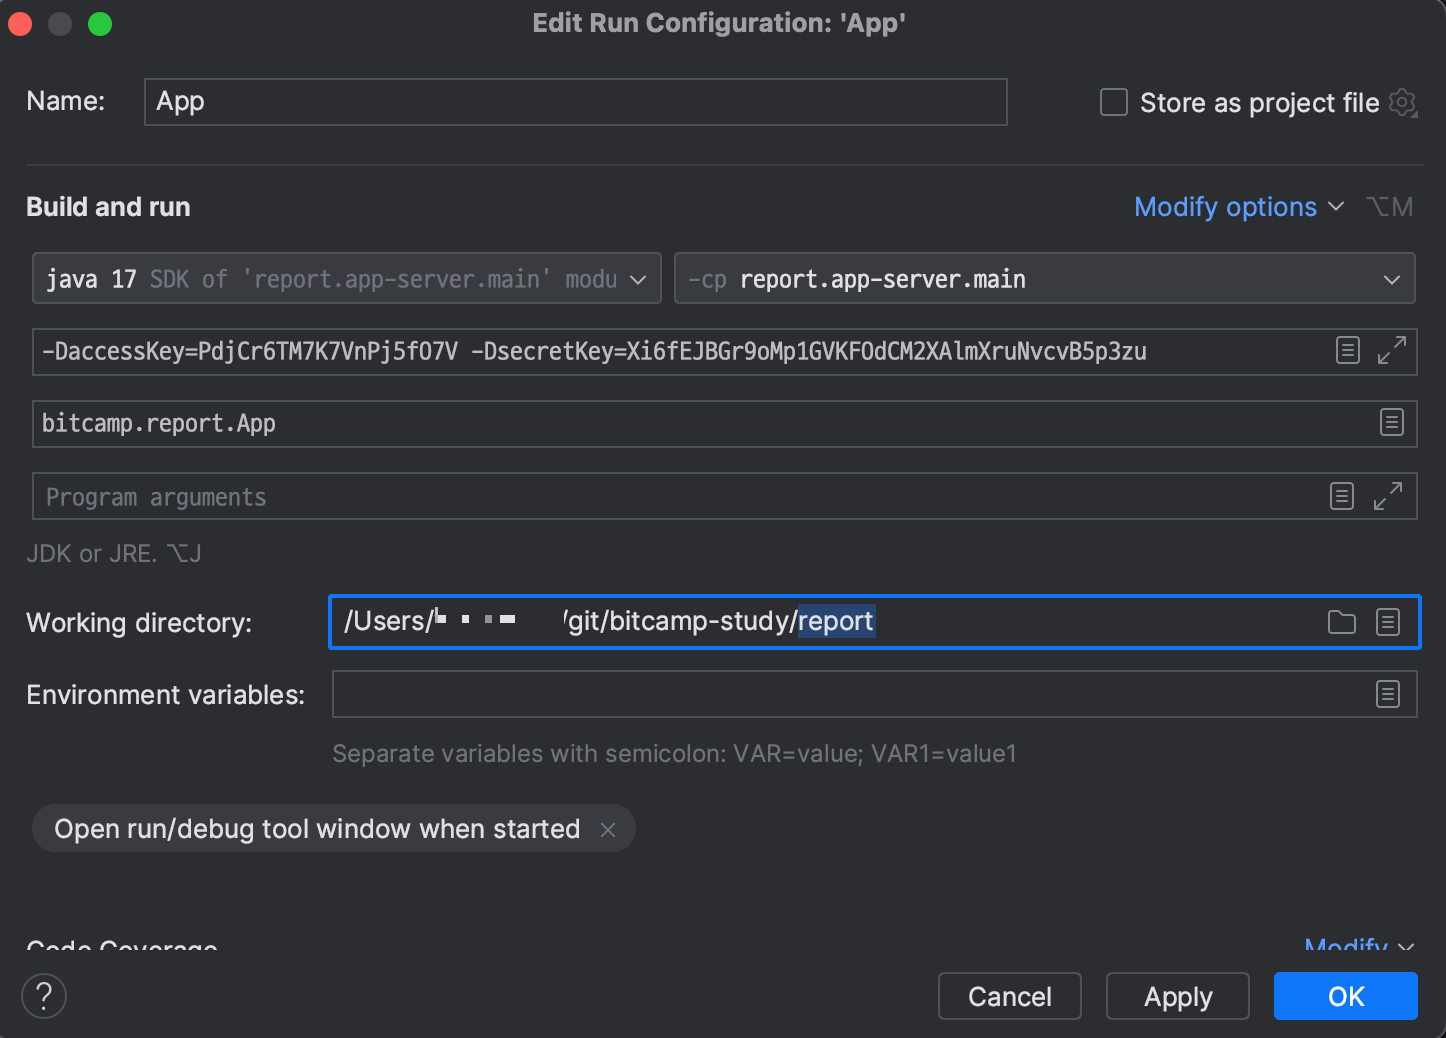This screenshot has height=1038, width=1446.
Task: Expand the VM options field icon
Action: pos(1391,350)
